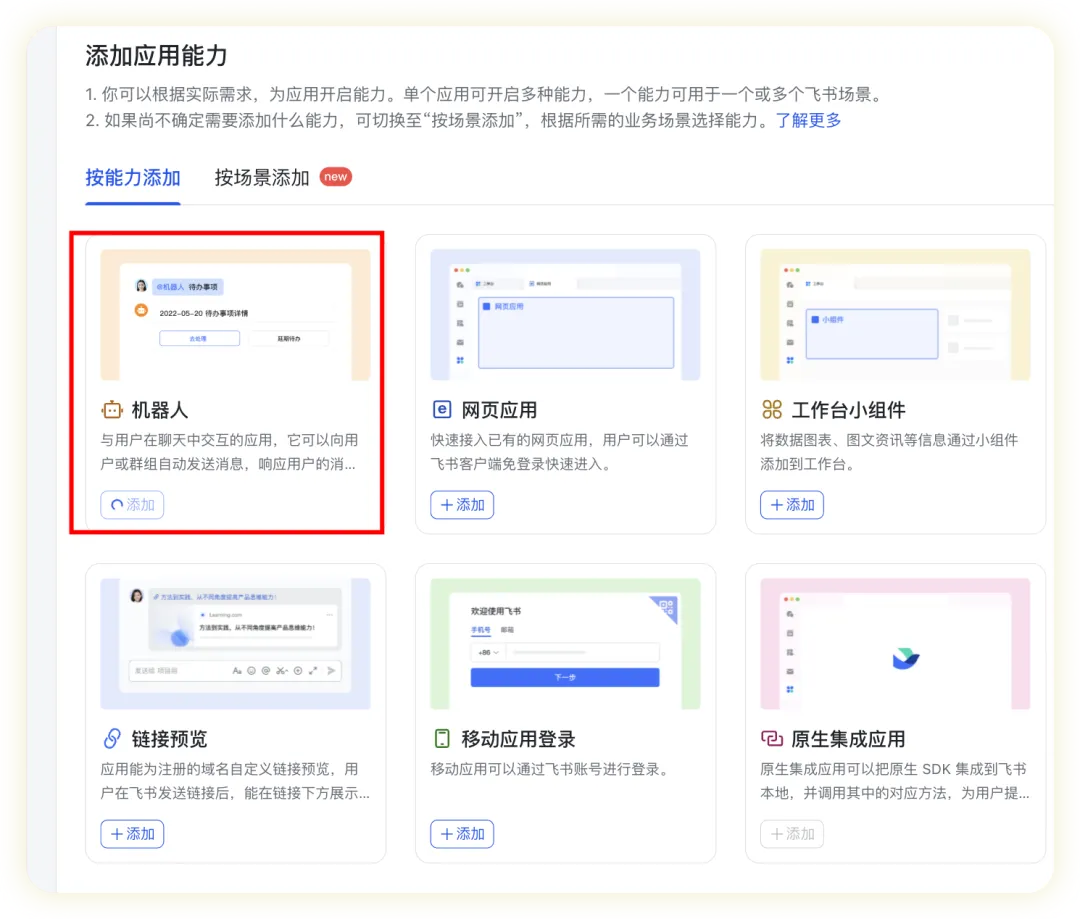Click the 原生集成应用 preview thumbnail

point(895,644)
